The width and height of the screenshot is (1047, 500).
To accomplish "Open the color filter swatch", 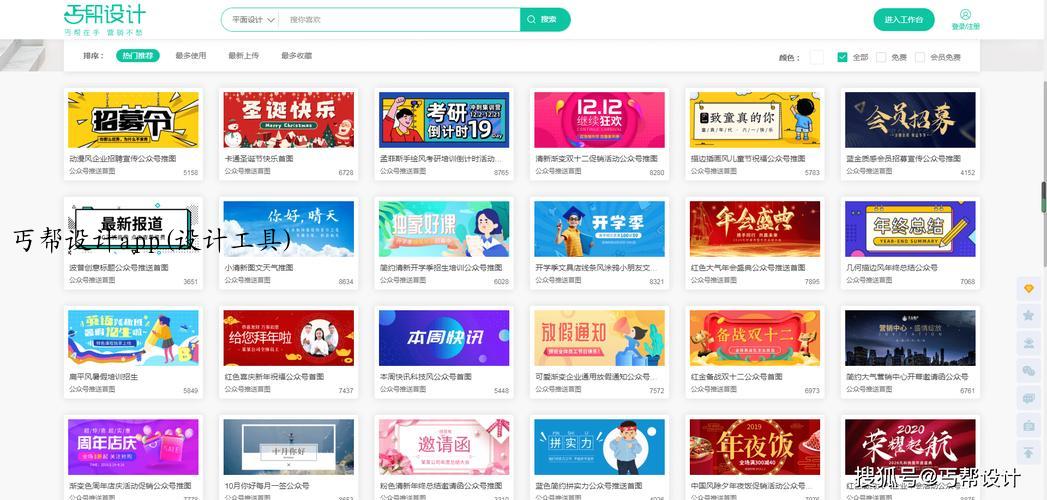I will pos(816,57).
